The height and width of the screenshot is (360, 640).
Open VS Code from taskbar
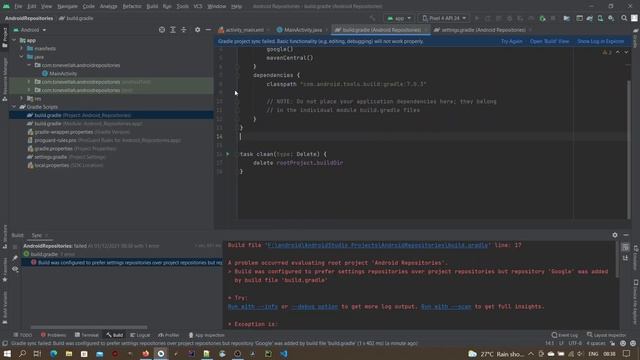[x=284, y=354]
